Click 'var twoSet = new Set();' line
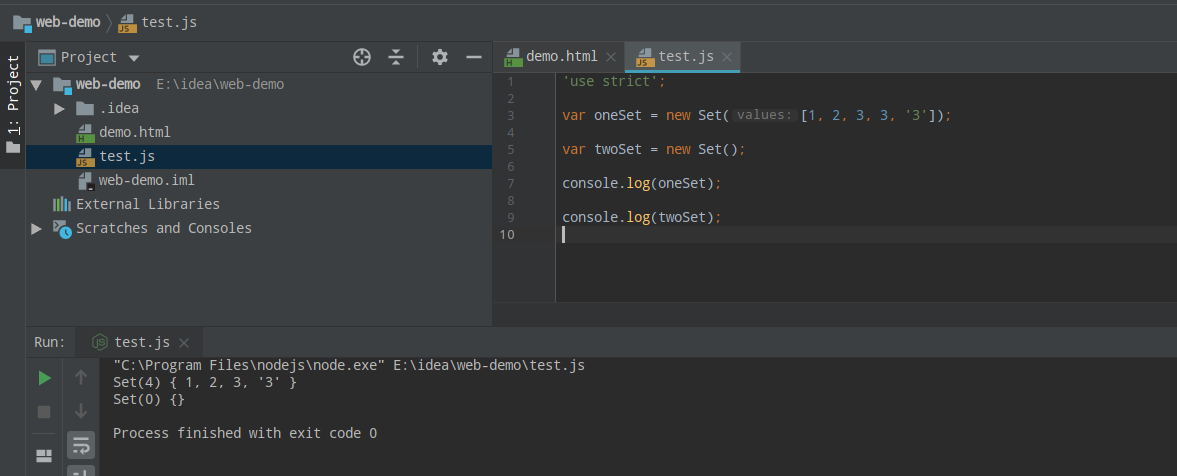 (654, 149)
